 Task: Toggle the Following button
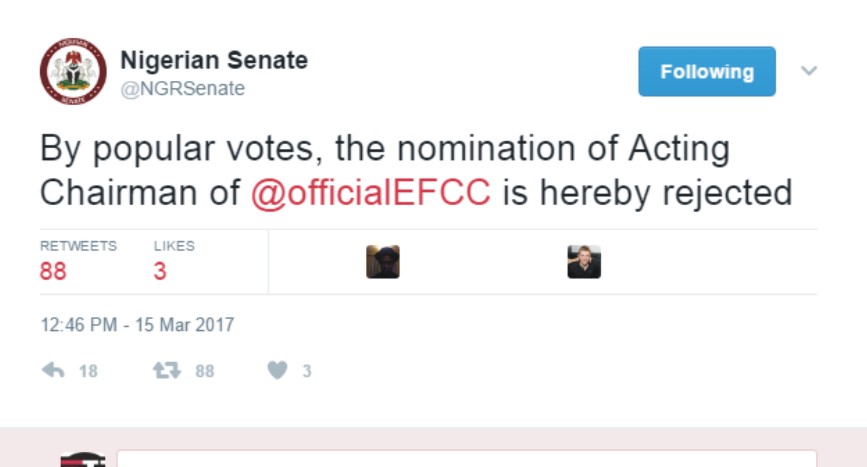[707, 72]
